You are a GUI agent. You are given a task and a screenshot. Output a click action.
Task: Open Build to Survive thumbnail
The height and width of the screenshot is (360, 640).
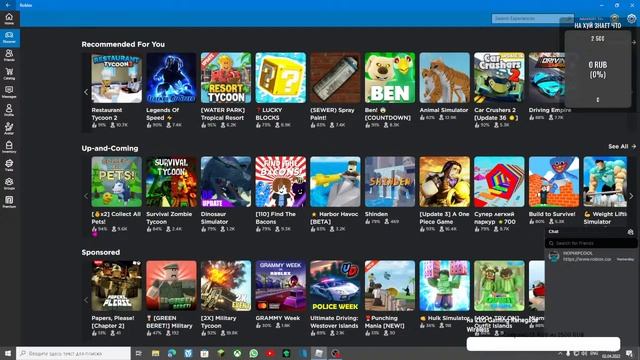[x=554, y=182]
